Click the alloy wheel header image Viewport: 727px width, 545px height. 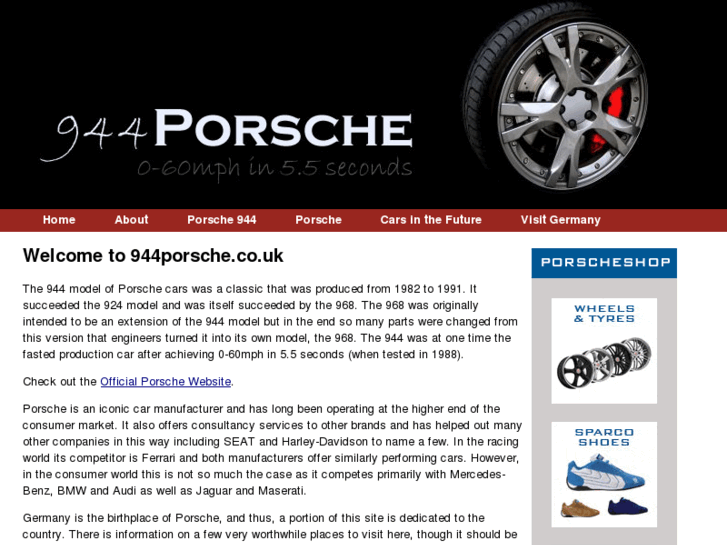coord(555,97)
